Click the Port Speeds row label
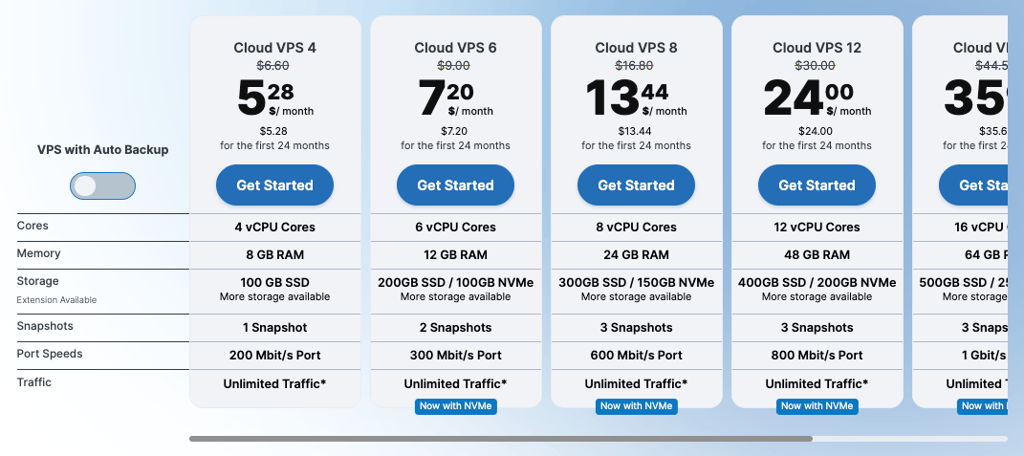Screen dimensions: 1024x456 coord(50,354)
